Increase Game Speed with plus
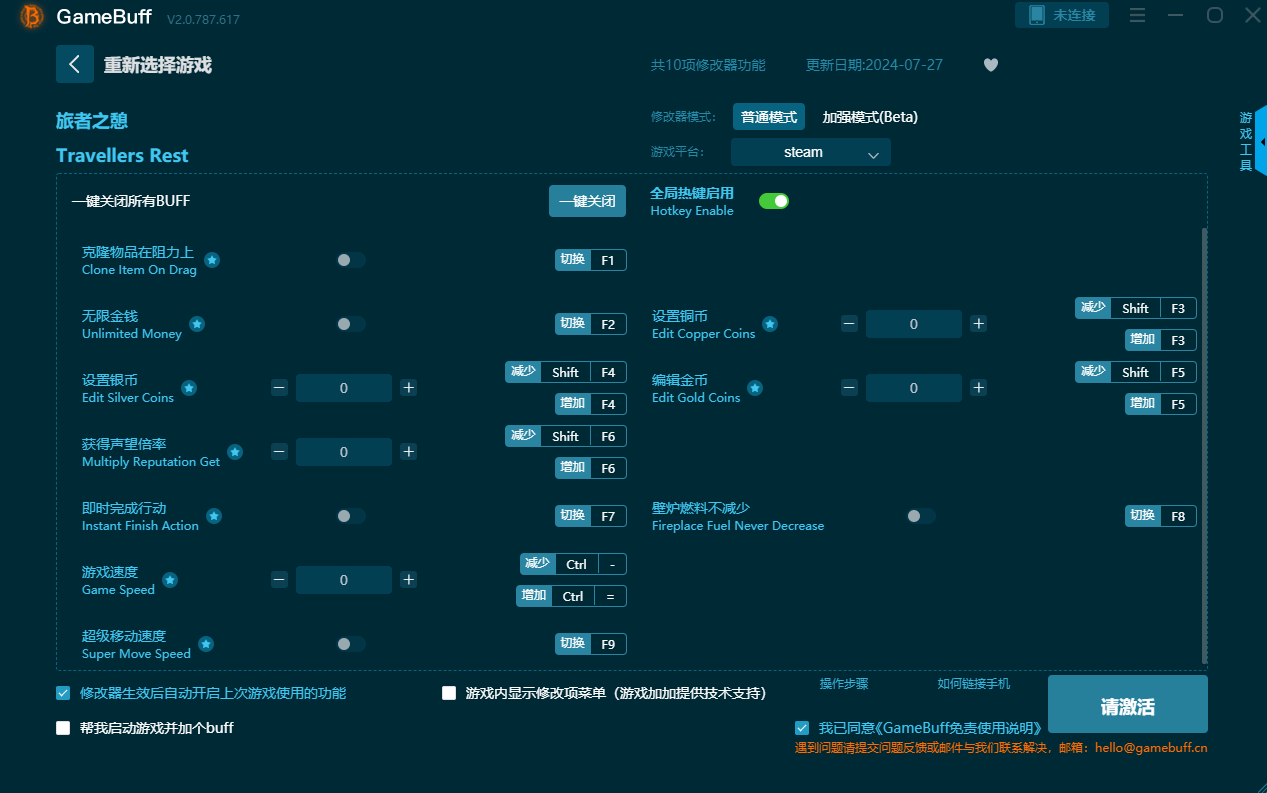1267x793 pixels. tap(409, 580)
